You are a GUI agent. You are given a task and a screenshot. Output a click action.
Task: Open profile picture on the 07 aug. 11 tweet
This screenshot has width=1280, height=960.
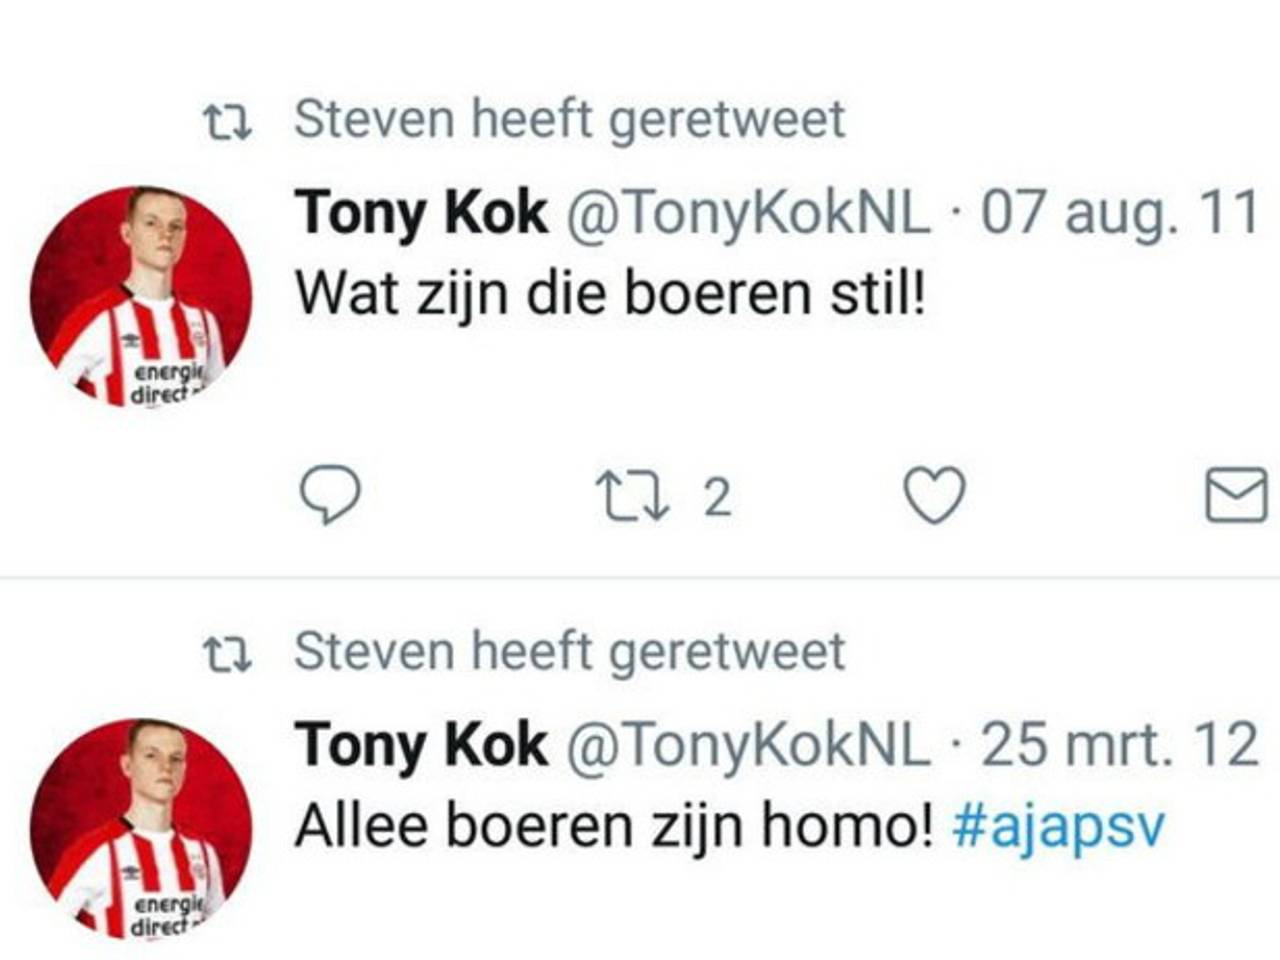(x=141, y=296)
